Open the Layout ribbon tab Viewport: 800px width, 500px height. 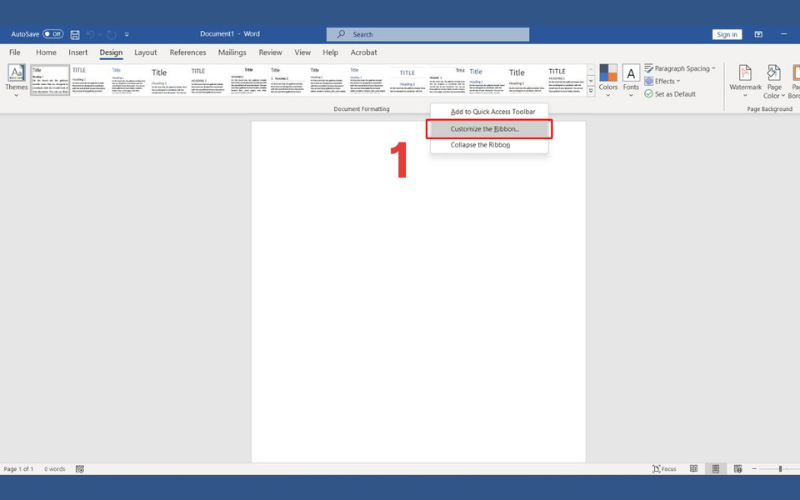coord(146,52)
